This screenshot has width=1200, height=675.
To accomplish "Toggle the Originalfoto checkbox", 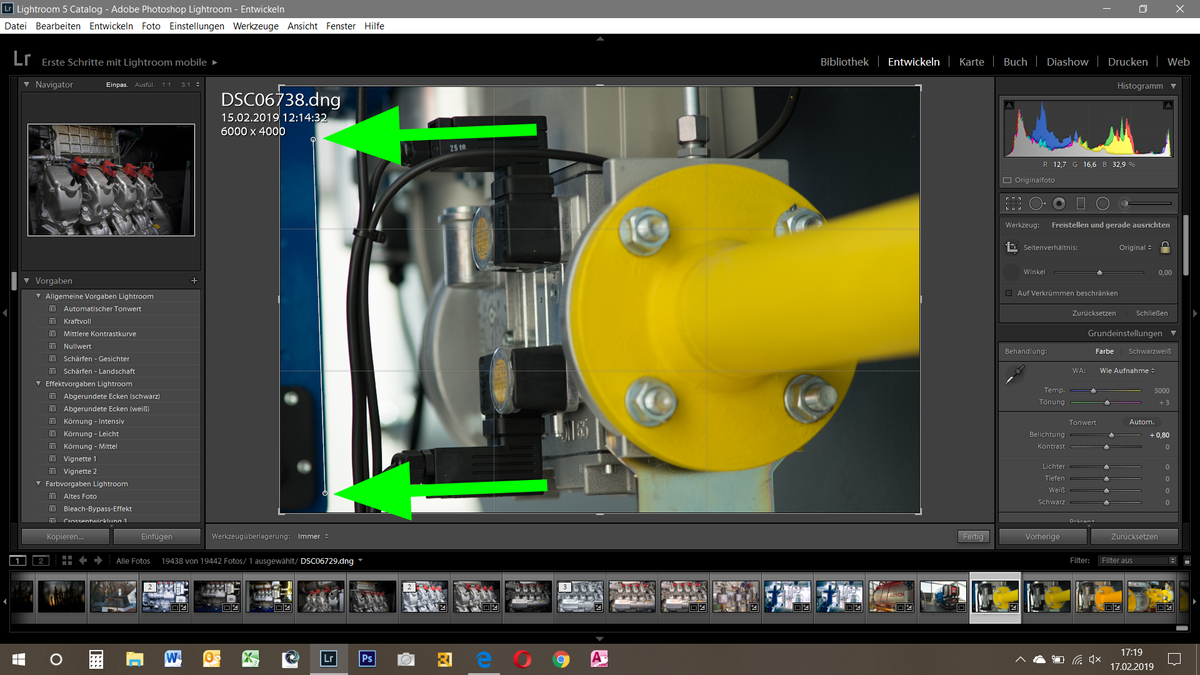I will click(x=1005, y=180).
